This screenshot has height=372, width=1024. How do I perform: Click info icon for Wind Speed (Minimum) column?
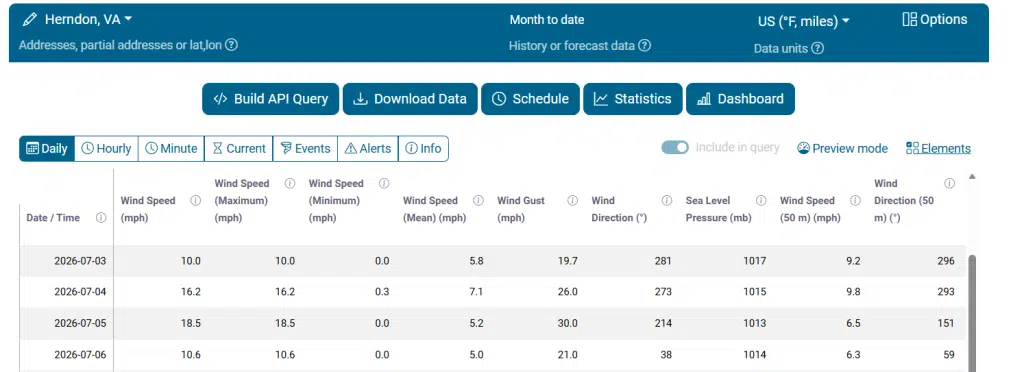pos(384,183)
